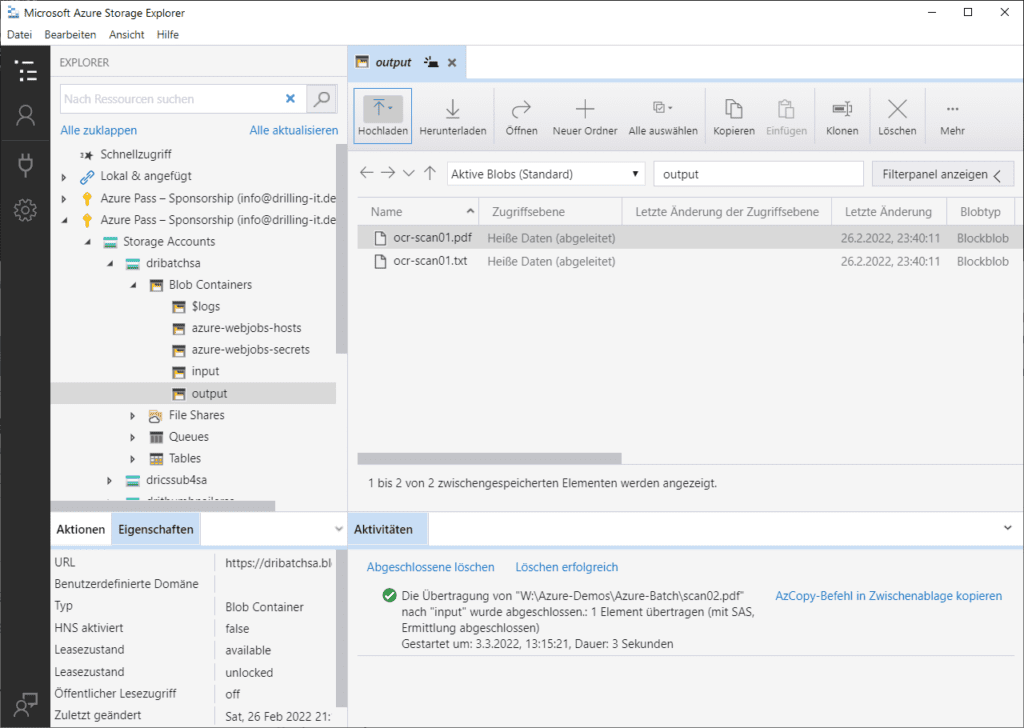Viewport: 1024px width, 728px height.
Task: Open the Ansicht menu
Action: [x=127, y=35]
